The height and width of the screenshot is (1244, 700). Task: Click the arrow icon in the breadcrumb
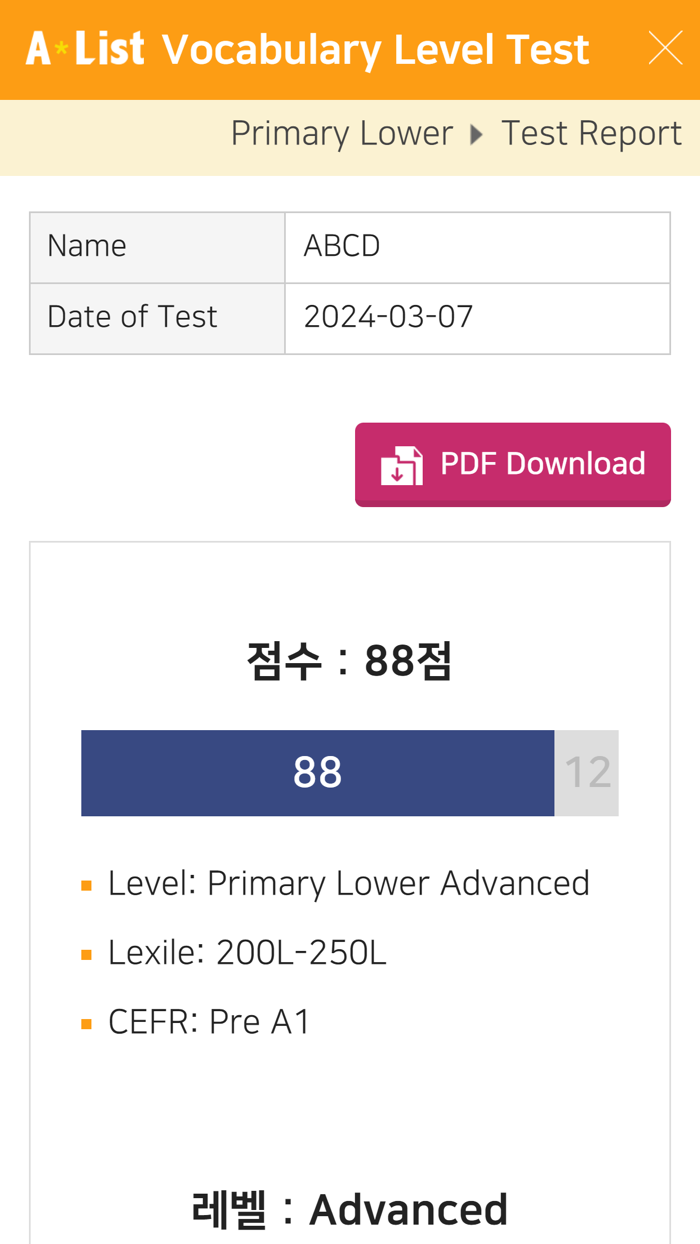tap(476, 133)
